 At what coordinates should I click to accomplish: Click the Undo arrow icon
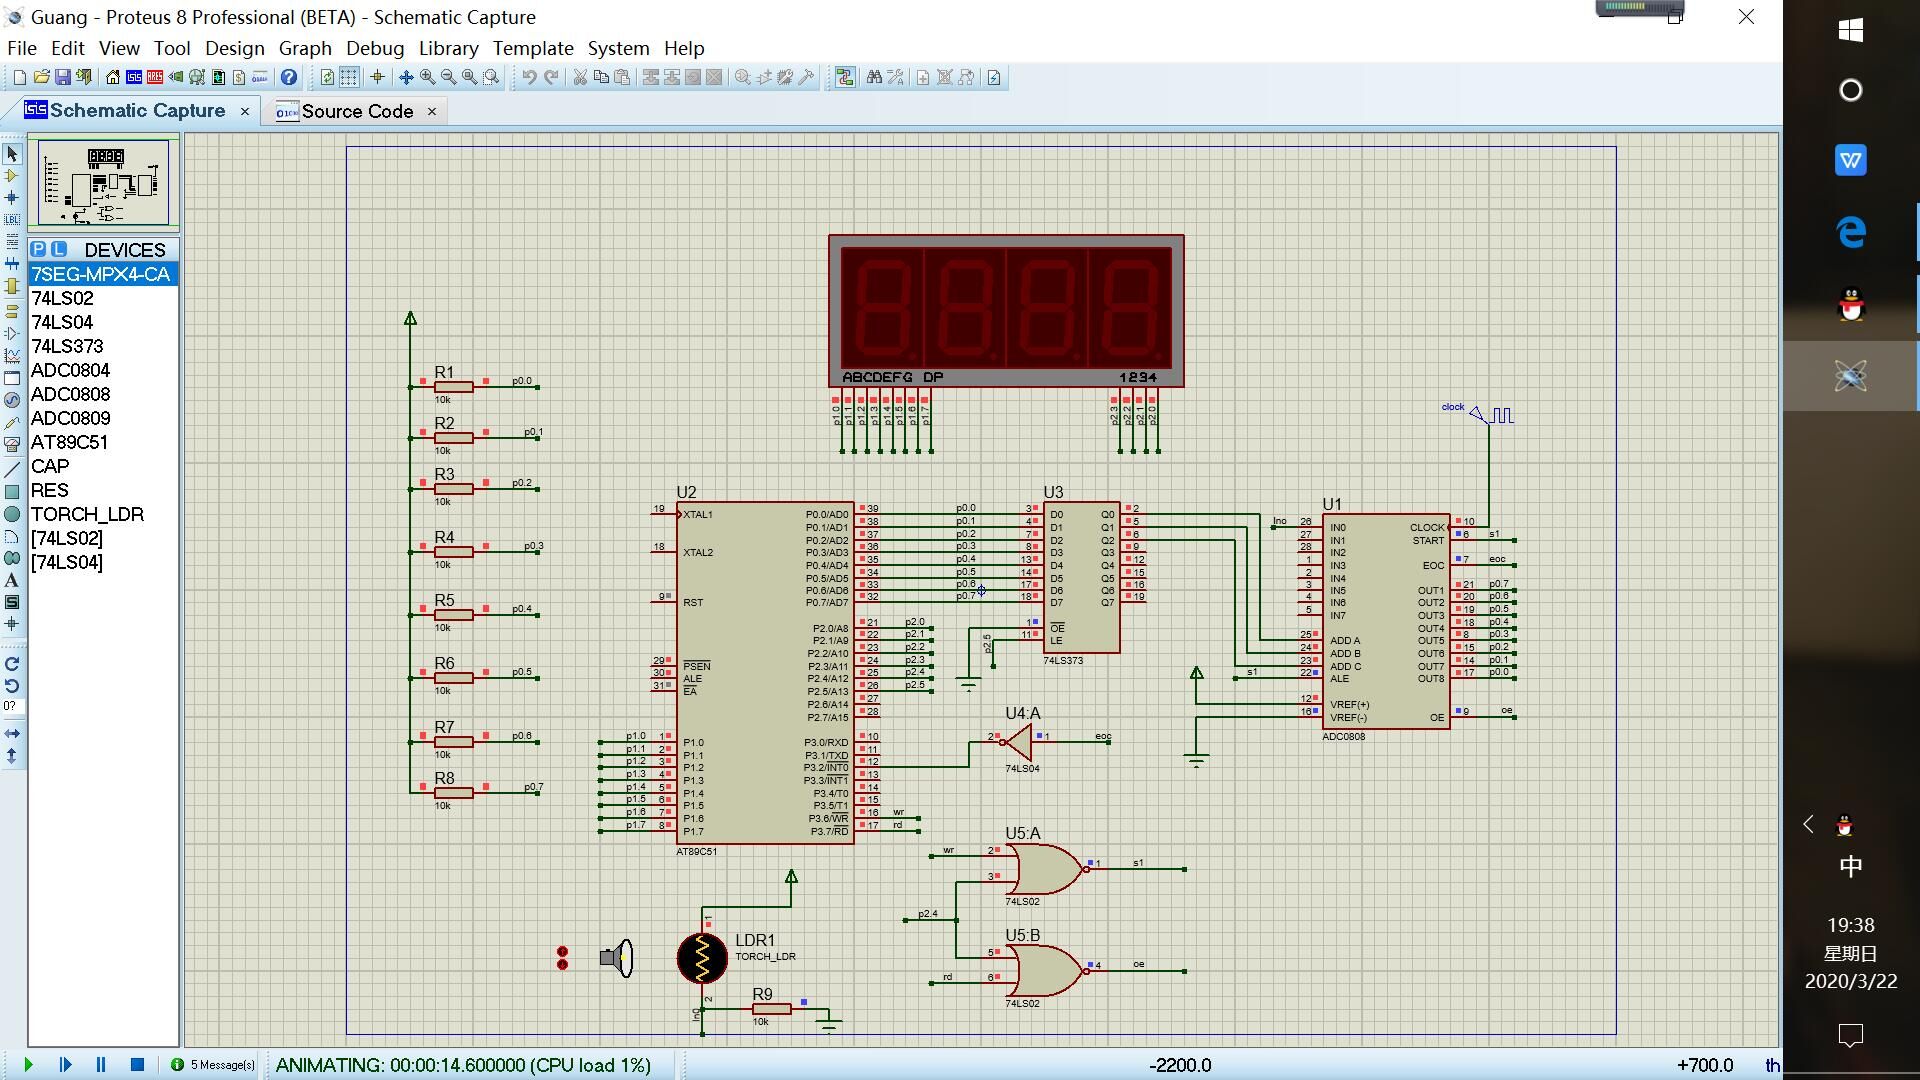coord(529,77)
